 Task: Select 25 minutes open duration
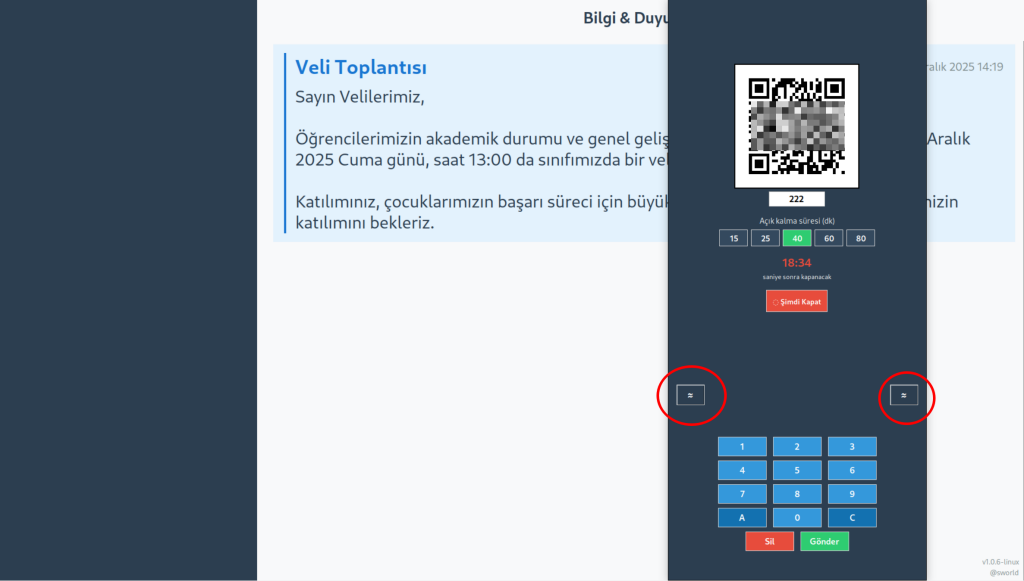point(765,238)
